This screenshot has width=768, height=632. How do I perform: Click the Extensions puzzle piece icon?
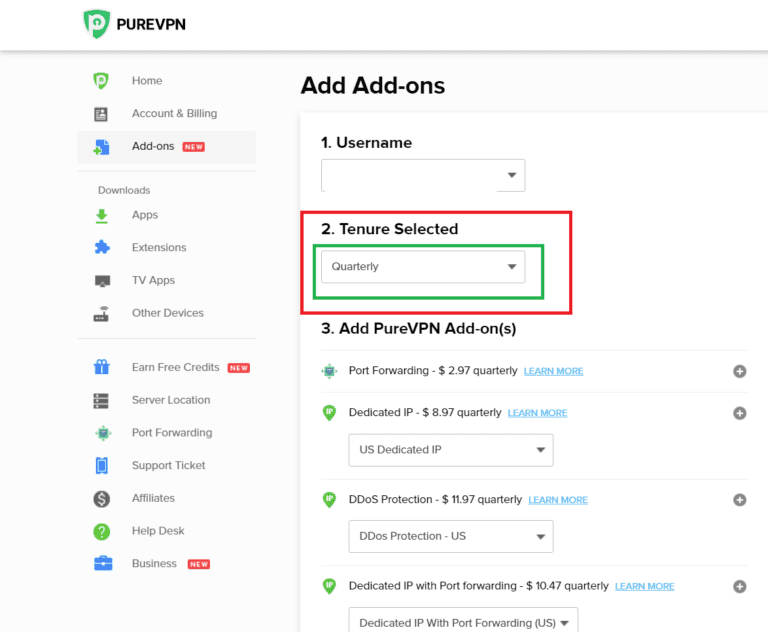(x=101, y=248)
